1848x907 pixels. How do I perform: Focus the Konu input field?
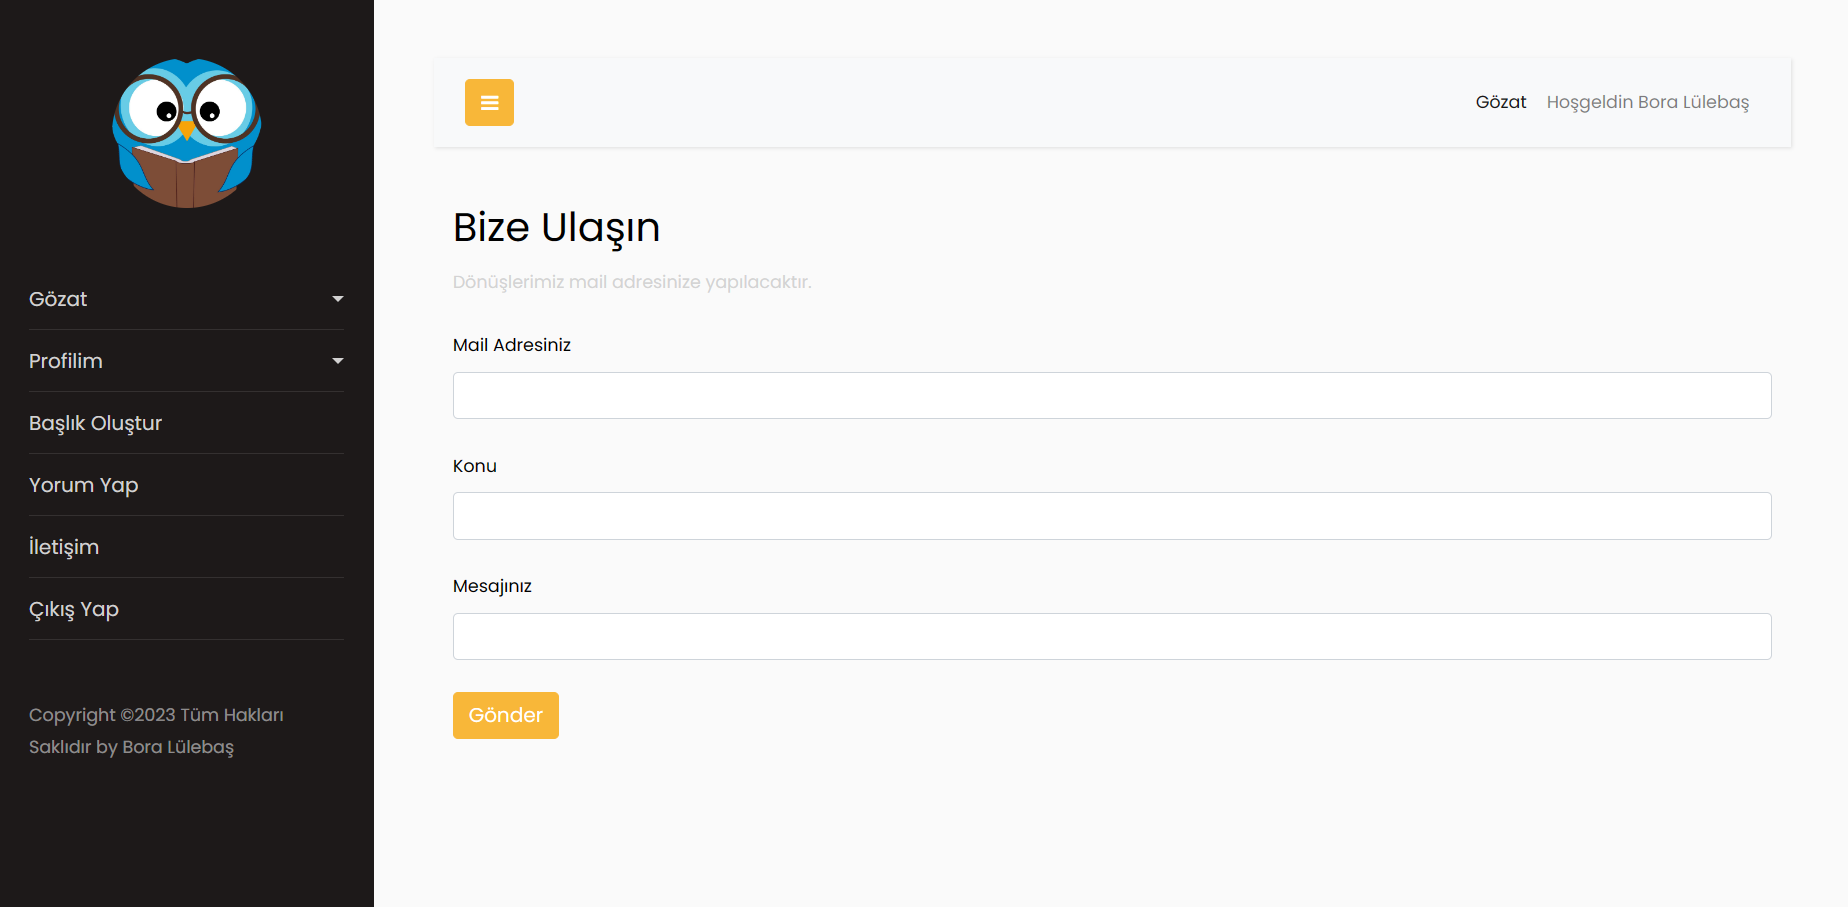point(1112,516)
